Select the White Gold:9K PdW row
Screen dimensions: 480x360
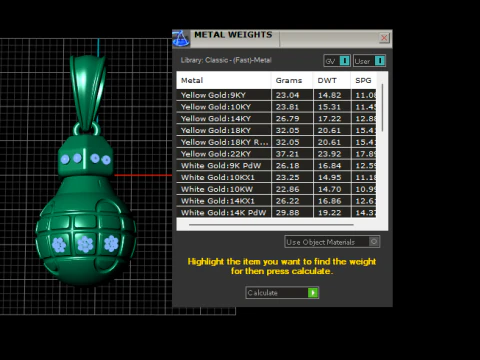[x=276, y=165]
